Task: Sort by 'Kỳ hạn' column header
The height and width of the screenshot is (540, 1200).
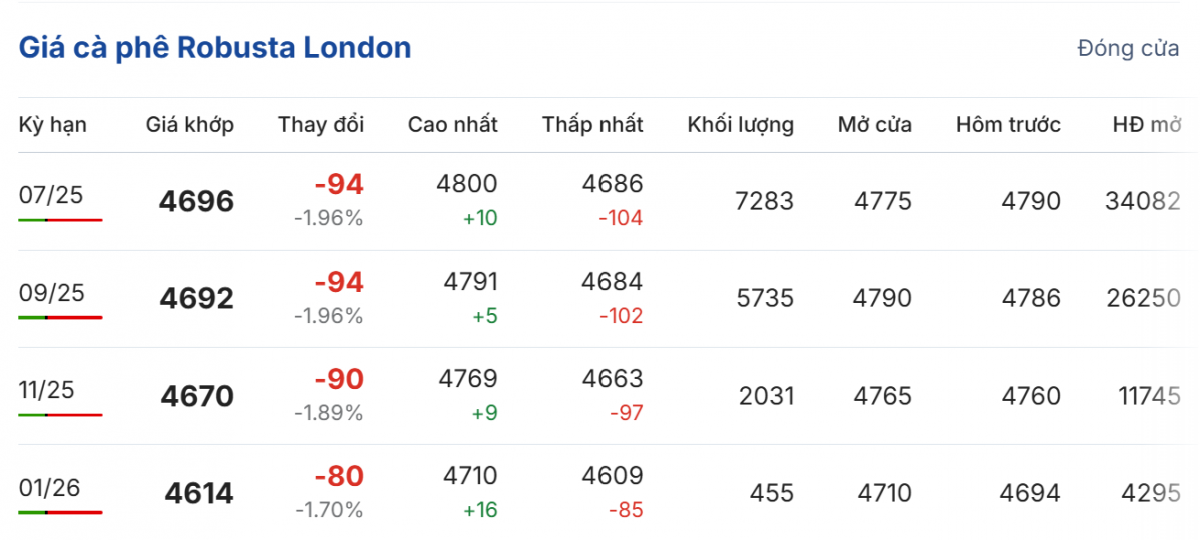Action: coord(53,125)
